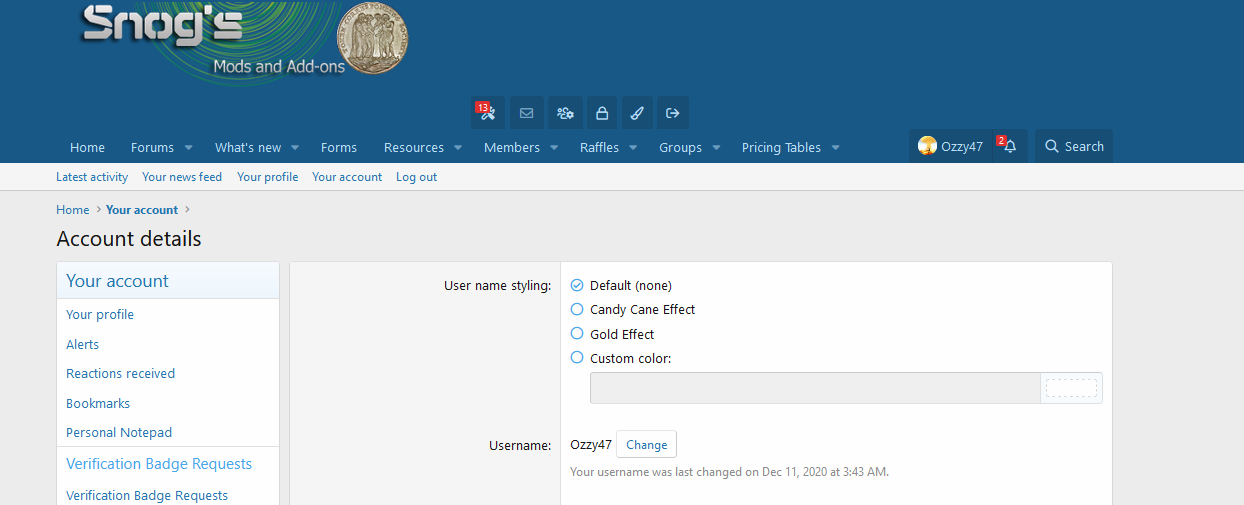Expand the Resources menu dropdown arrow

click(x=458, y=148)
